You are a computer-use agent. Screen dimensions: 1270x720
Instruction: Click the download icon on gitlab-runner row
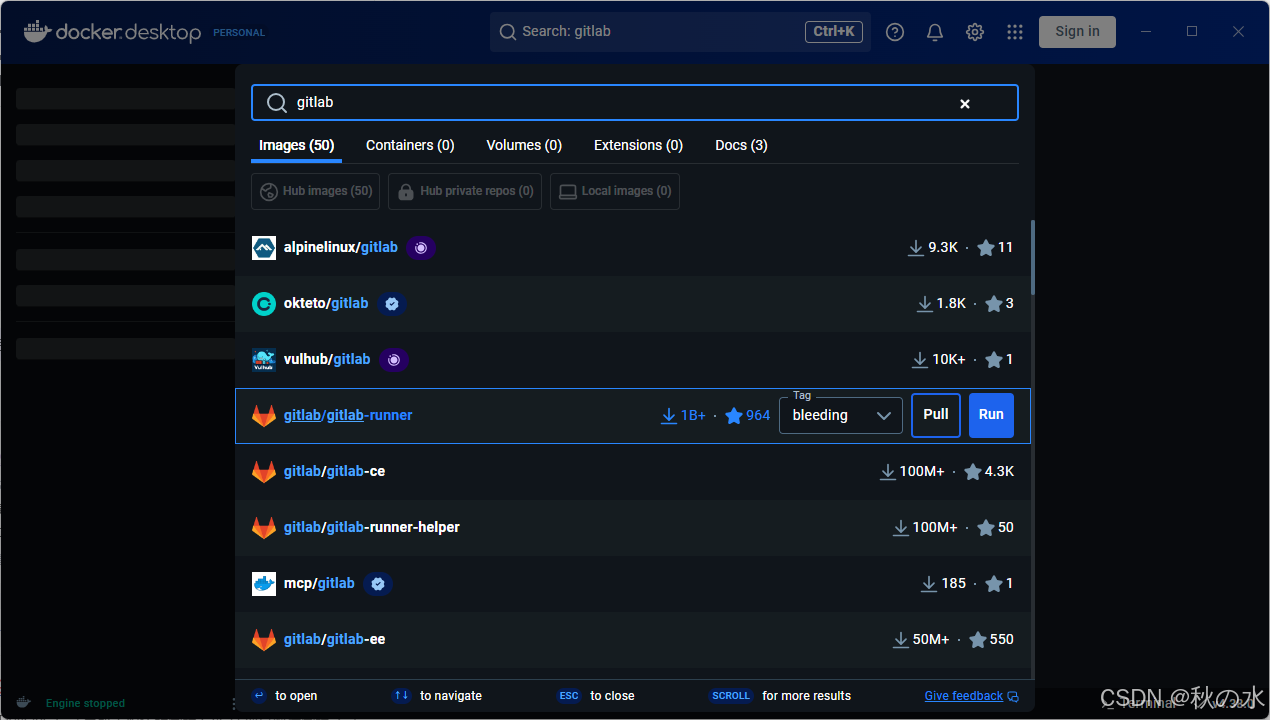(x=669, y=415)
